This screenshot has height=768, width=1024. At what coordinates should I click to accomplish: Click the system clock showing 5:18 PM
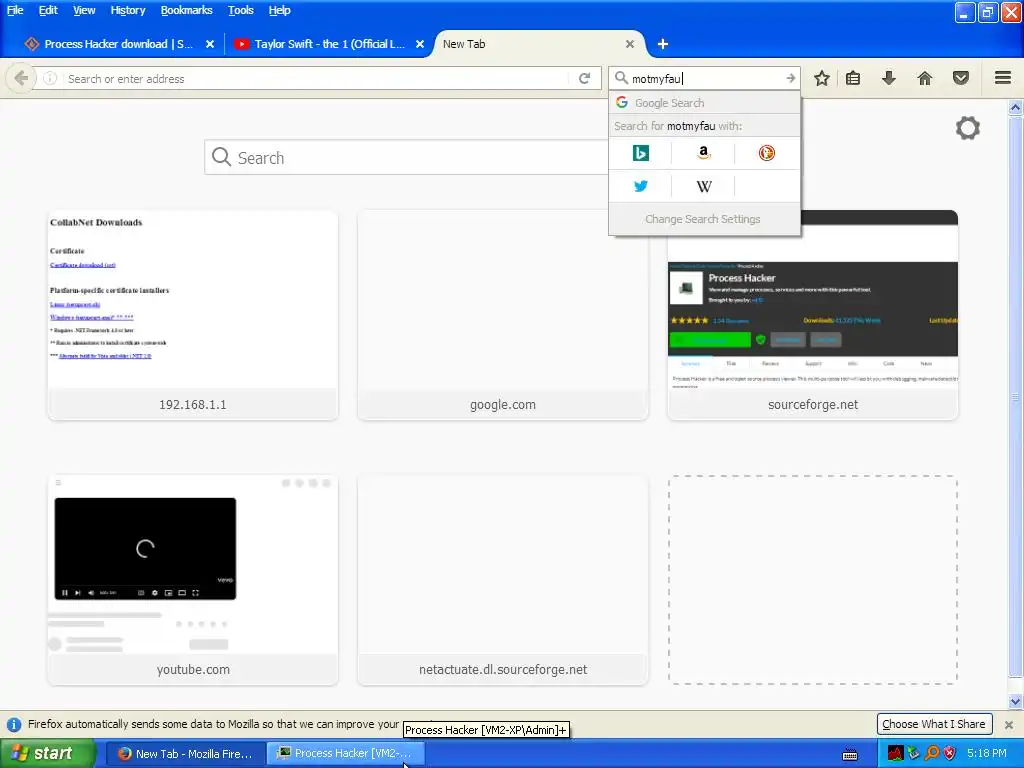[x=987, y=754]
